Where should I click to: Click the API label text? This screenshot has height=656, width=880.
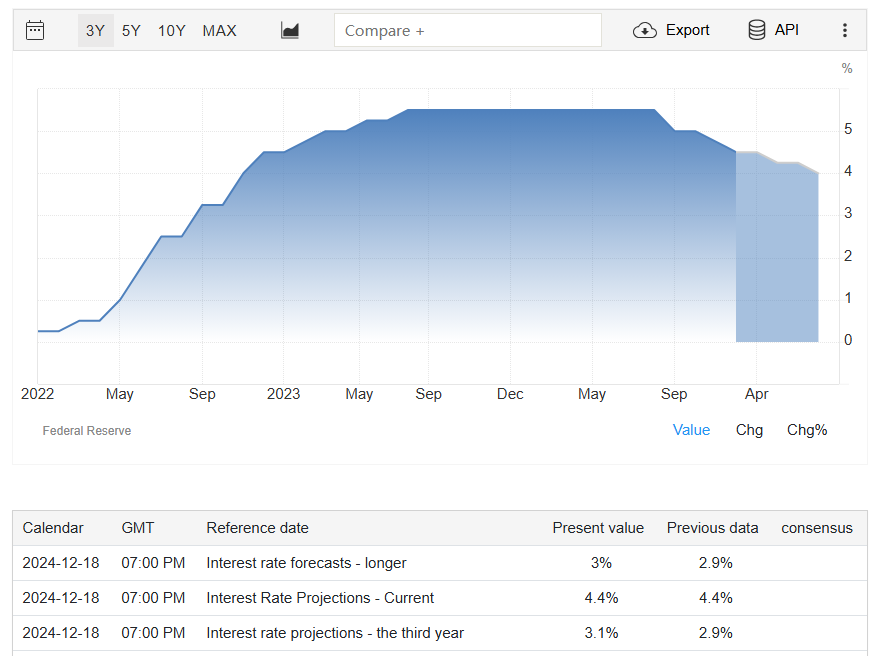tap(787, 30)
